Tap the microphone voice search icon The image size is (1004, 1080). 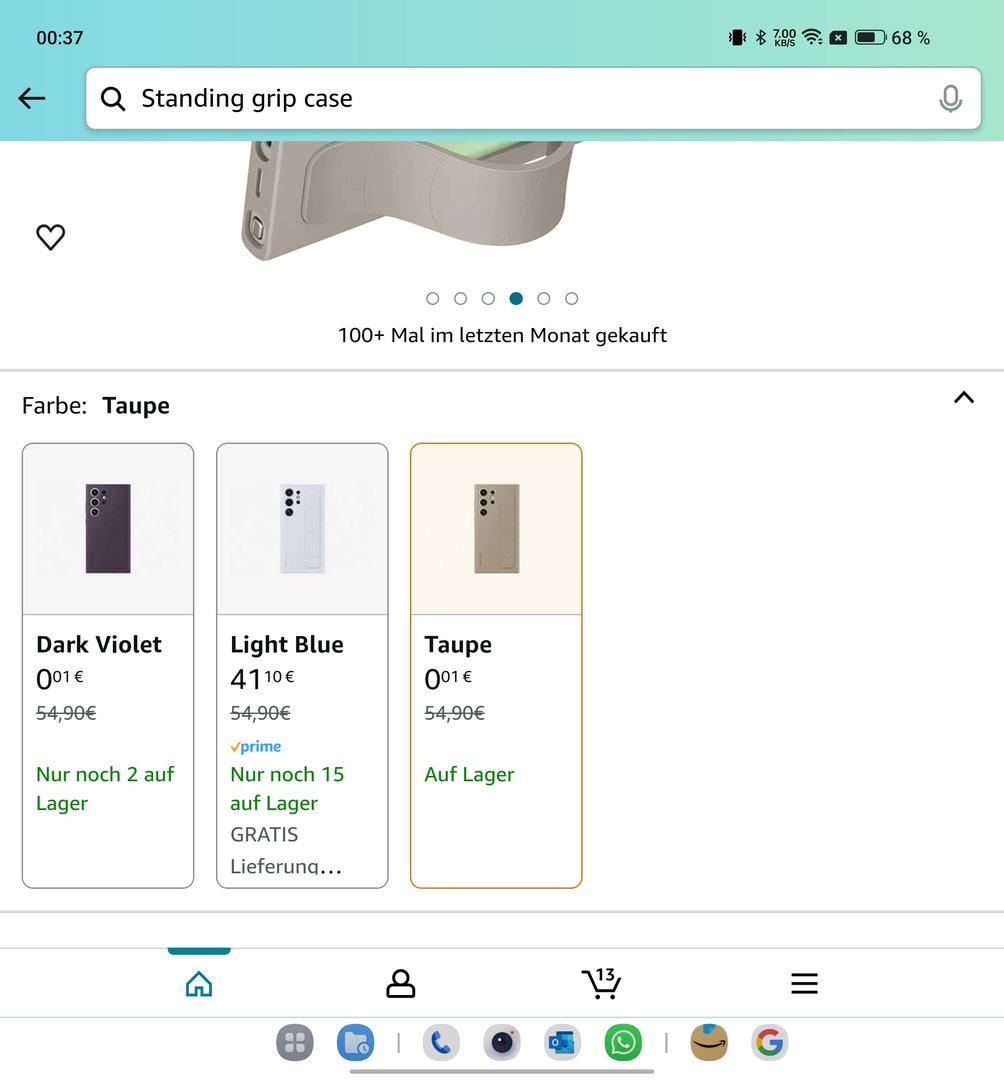[950, 98]
